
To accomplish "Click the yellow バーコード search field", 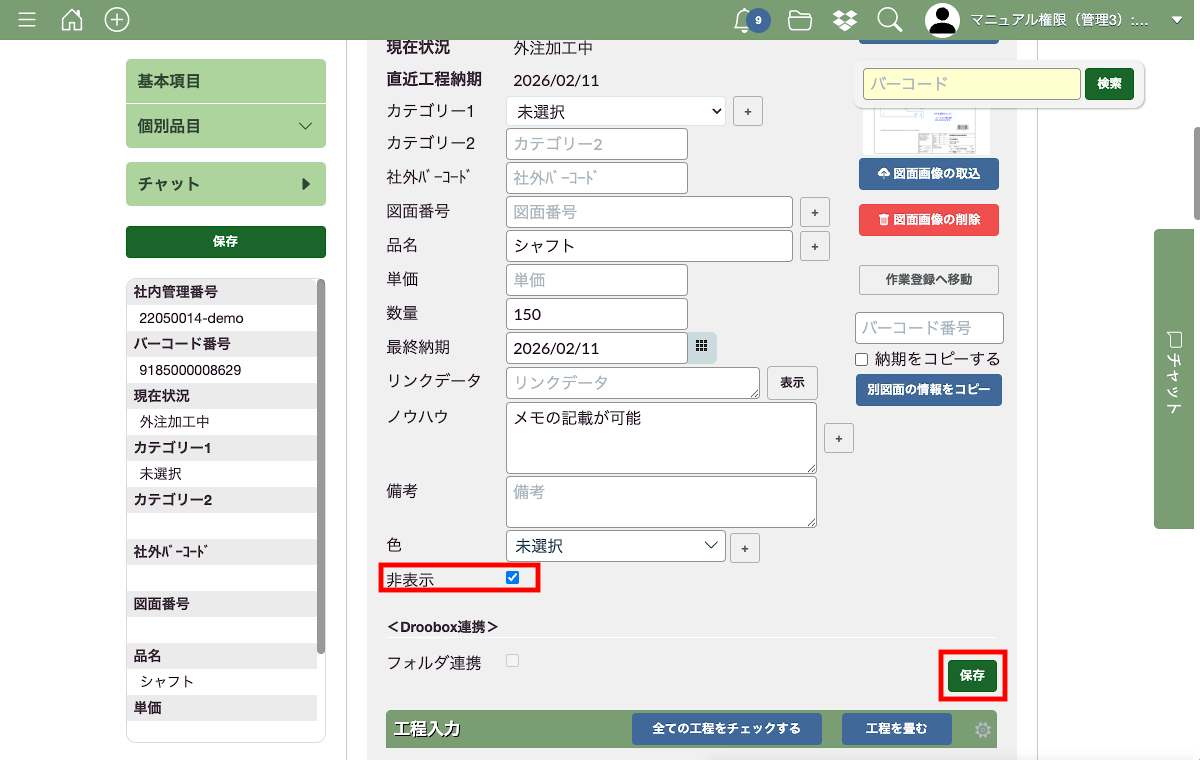I will (971, 84).
